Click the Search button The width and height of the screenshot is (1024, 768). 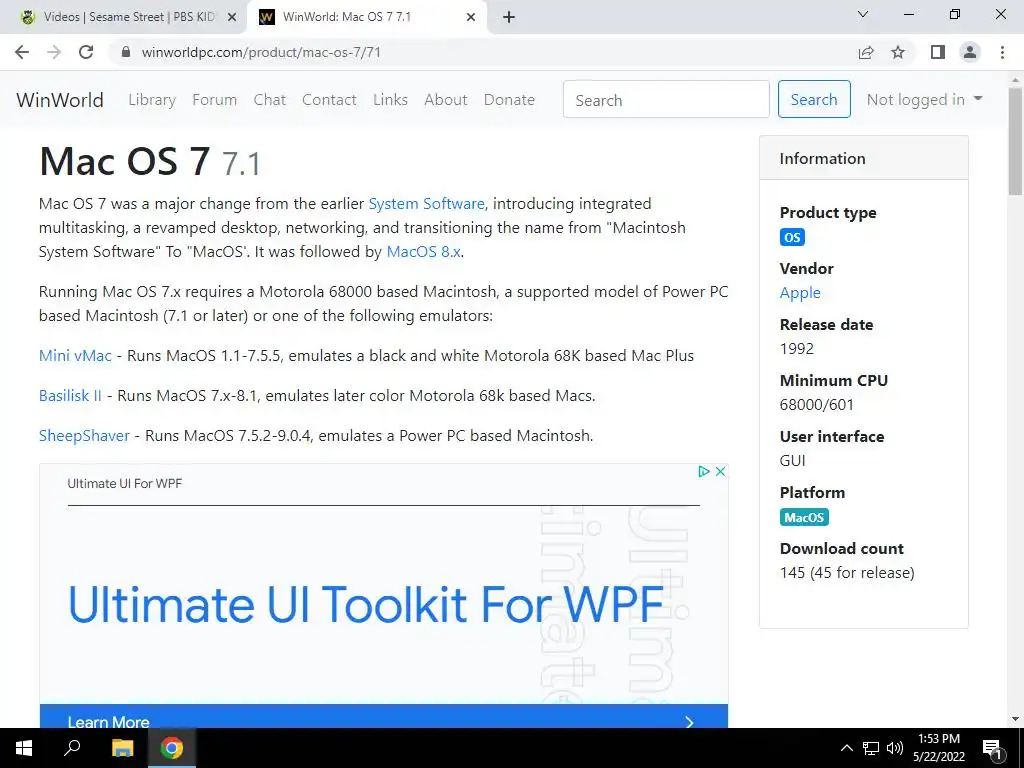coord(814,99)
